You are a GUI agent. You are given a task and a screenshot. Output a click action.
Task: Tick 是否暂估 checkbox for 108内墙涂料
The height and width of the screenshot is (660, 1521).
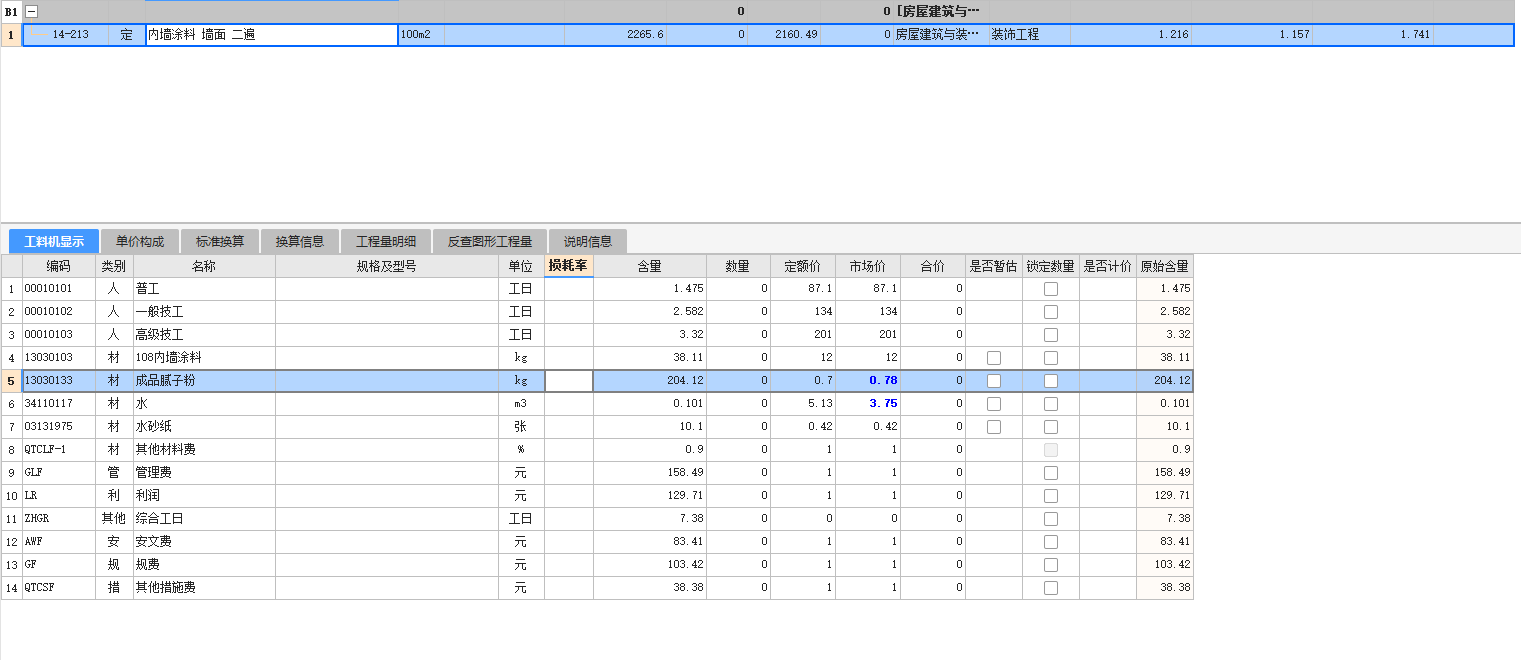coord(994,358)
